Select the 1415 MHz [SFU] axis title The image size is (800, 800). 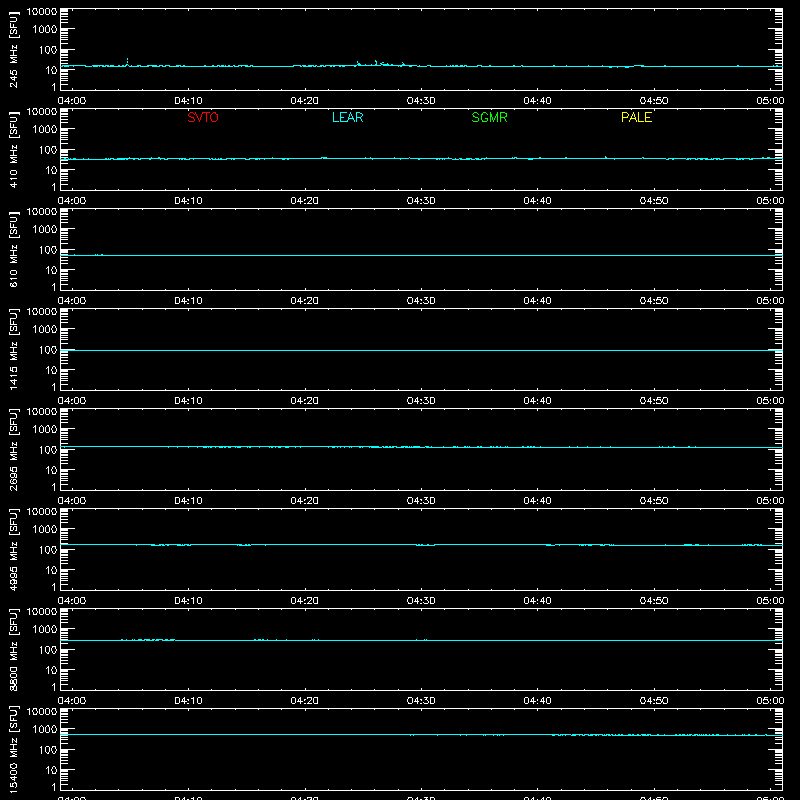pyautogui.click(x=13, y=350)
